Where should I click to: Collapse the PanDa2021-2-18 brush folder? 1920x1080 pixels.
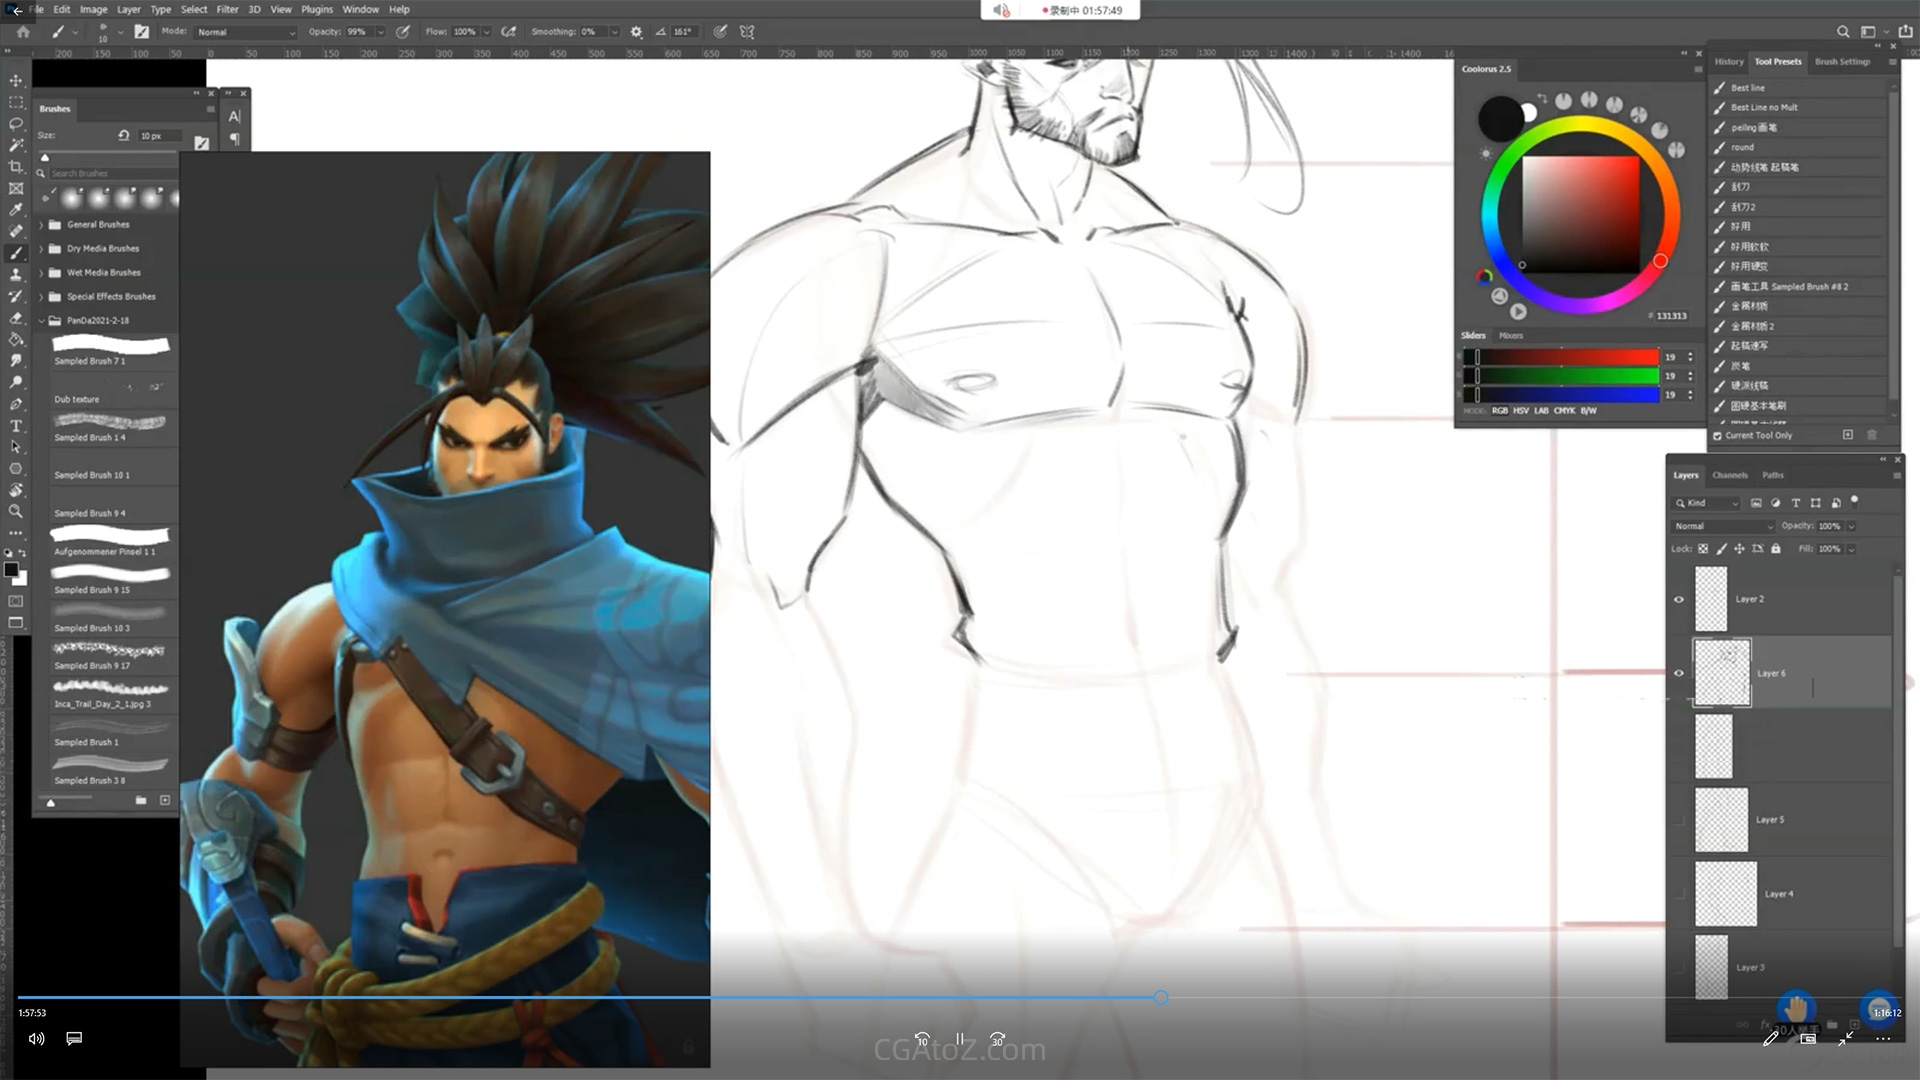pyautogui.click(x=42, y=321)
